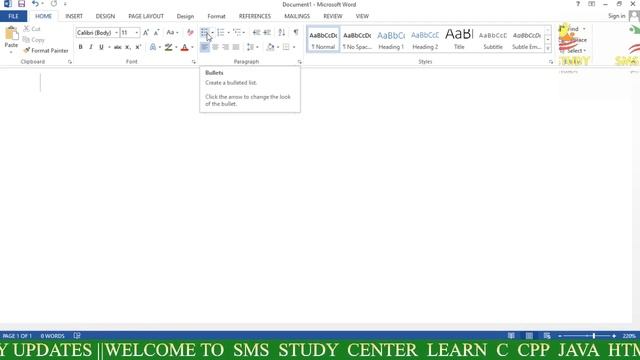Switch to the REVIEW tab

[x=333, y=16]
